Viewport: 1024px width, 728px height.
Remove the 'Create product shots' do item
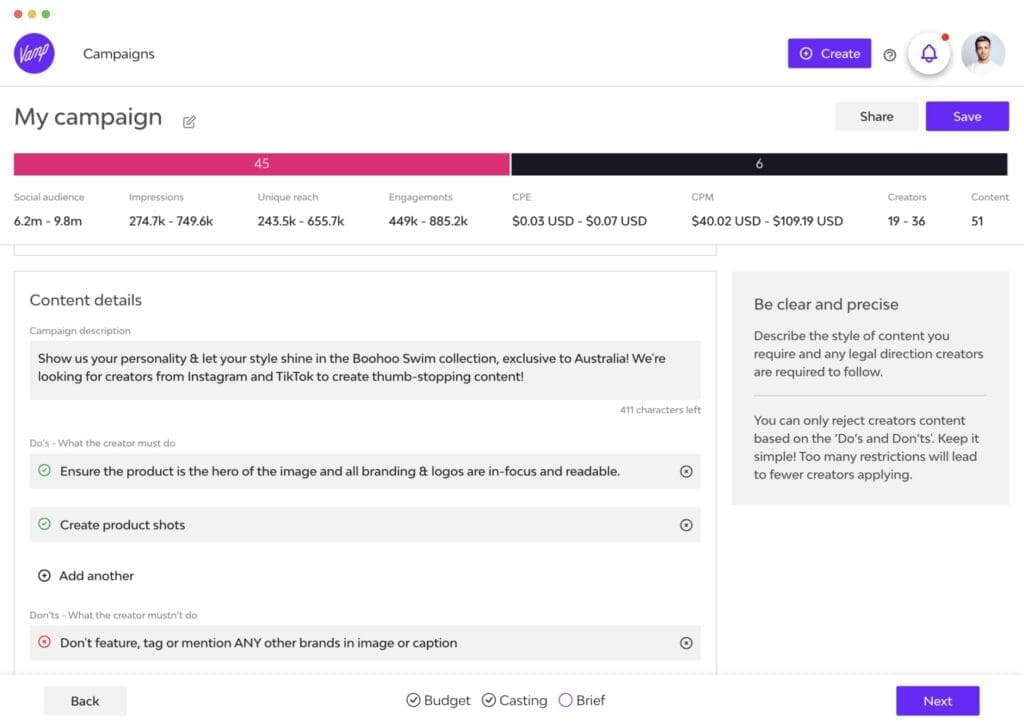[x=686, y=525]
